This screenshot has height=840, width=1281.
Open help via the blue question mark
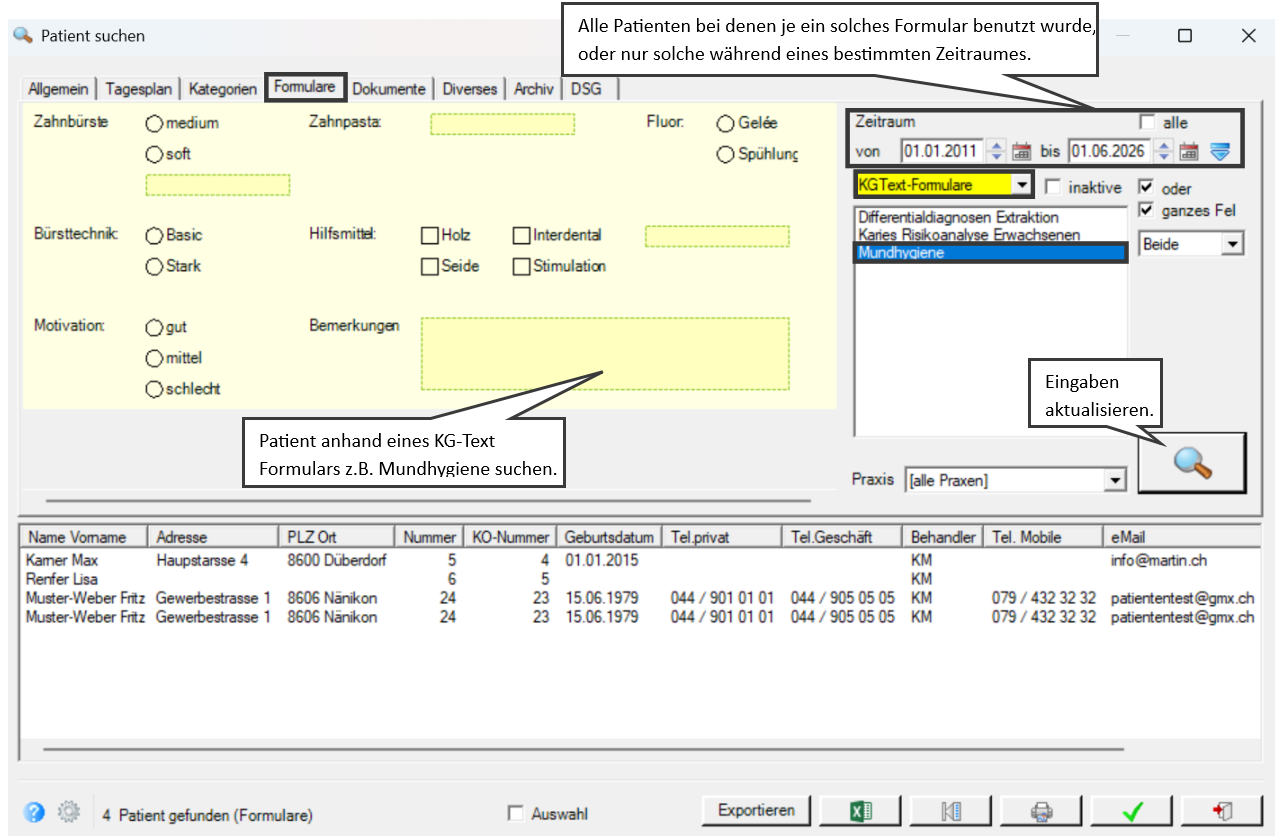click(35, 813)
